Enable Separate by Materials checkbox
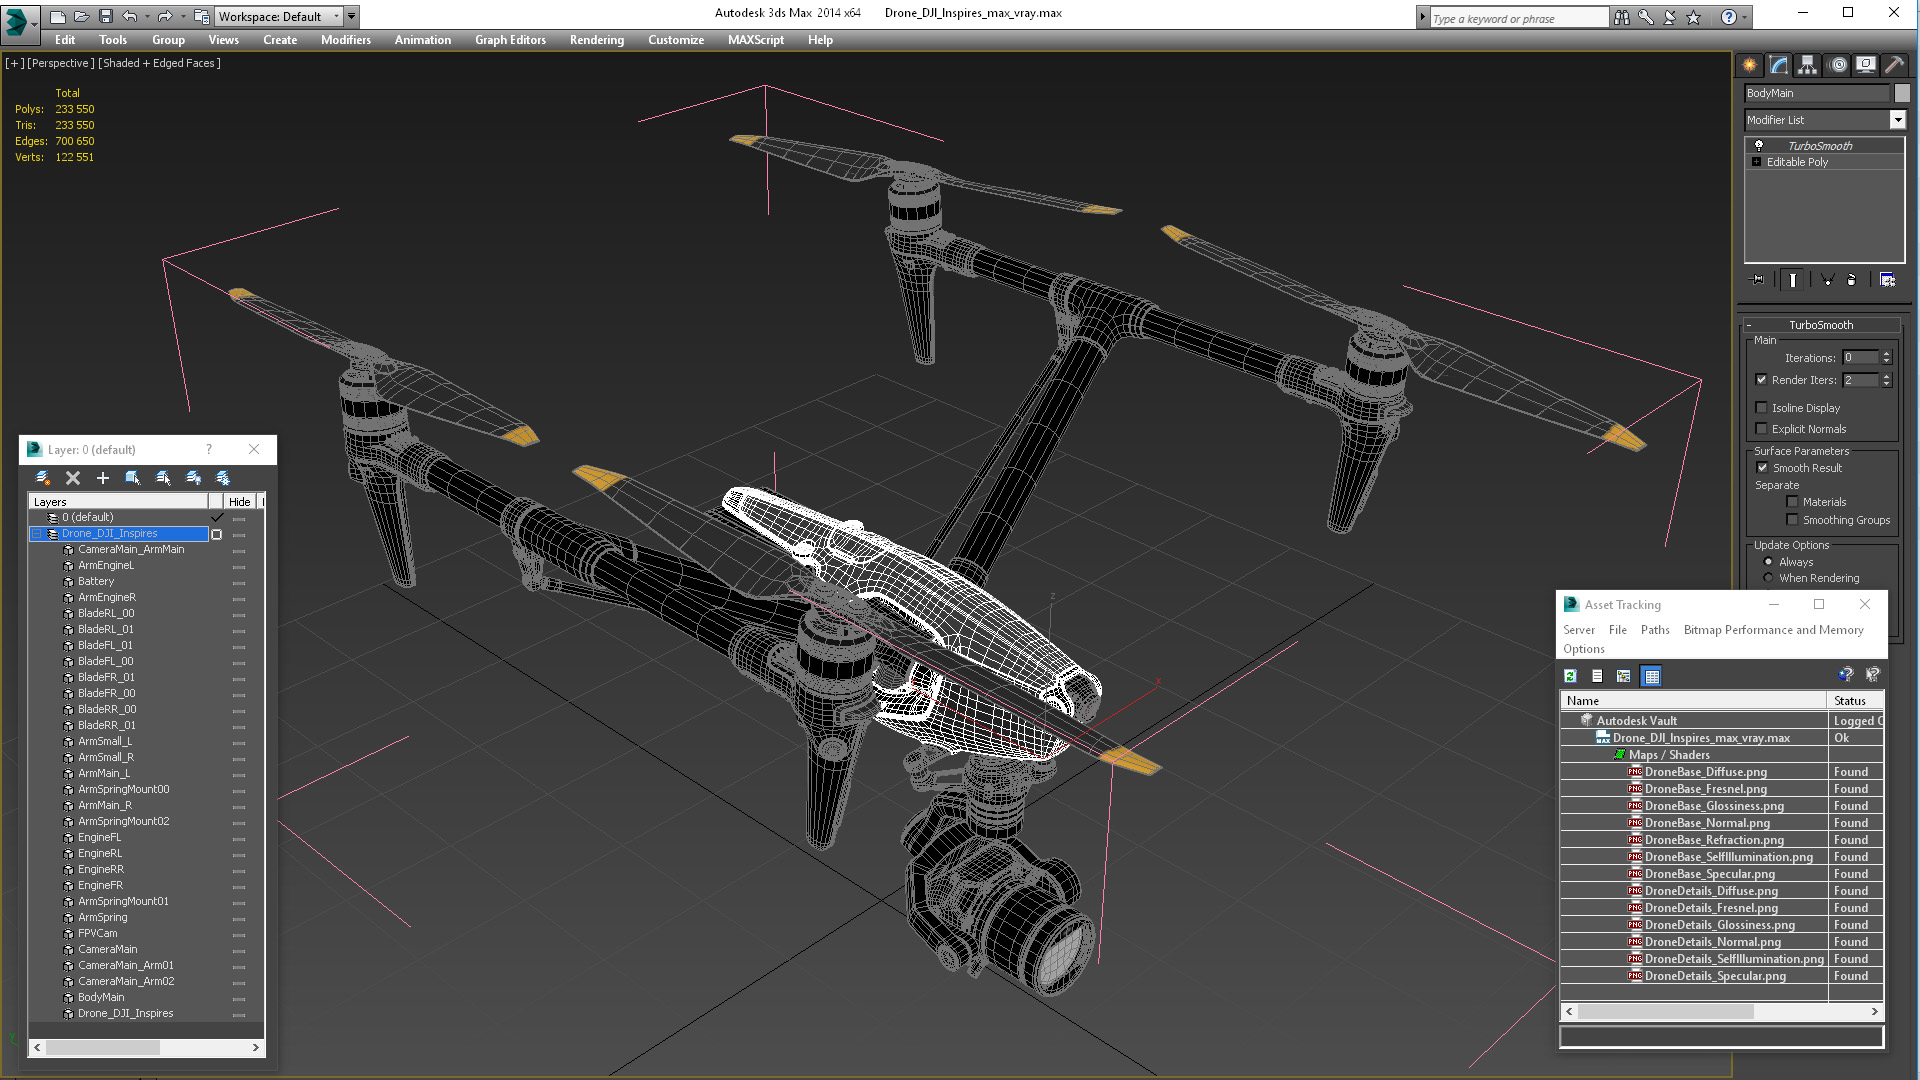Screen dimensions: 1920x1080 coord(1793,502)
